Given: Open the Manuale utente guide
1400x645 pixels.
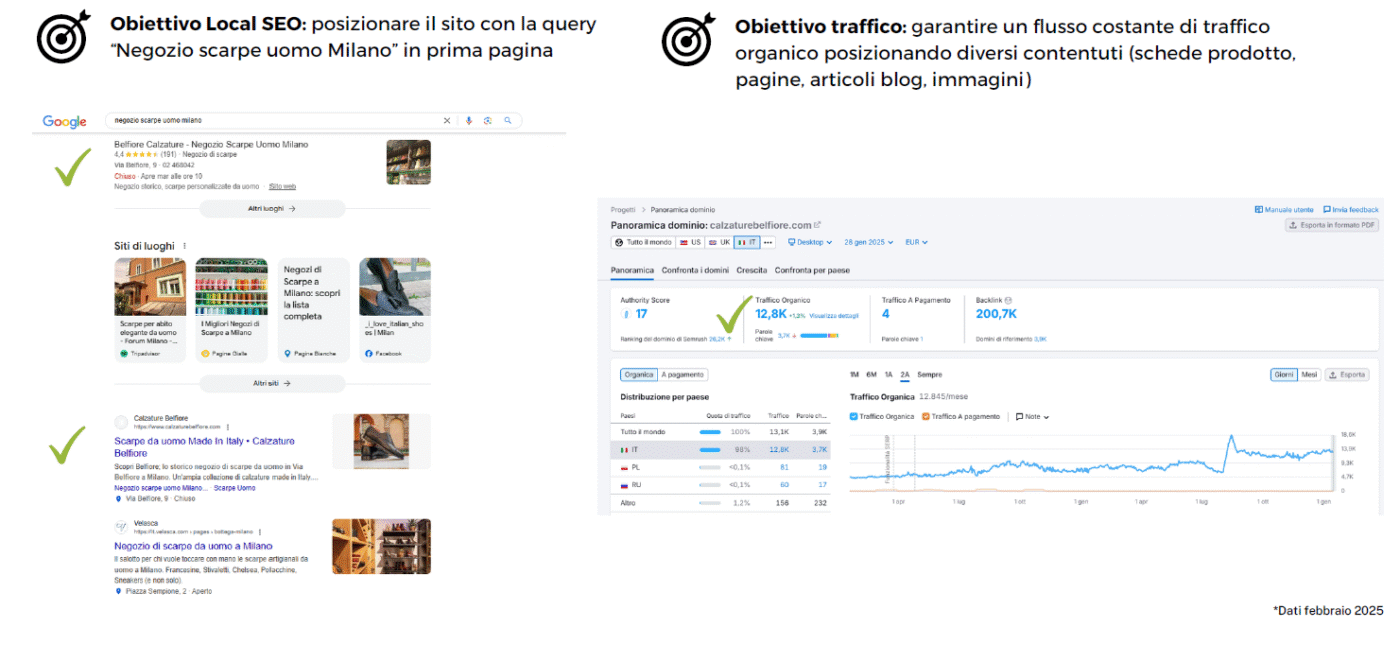Looking at the screenshot, I should 1284,210.
